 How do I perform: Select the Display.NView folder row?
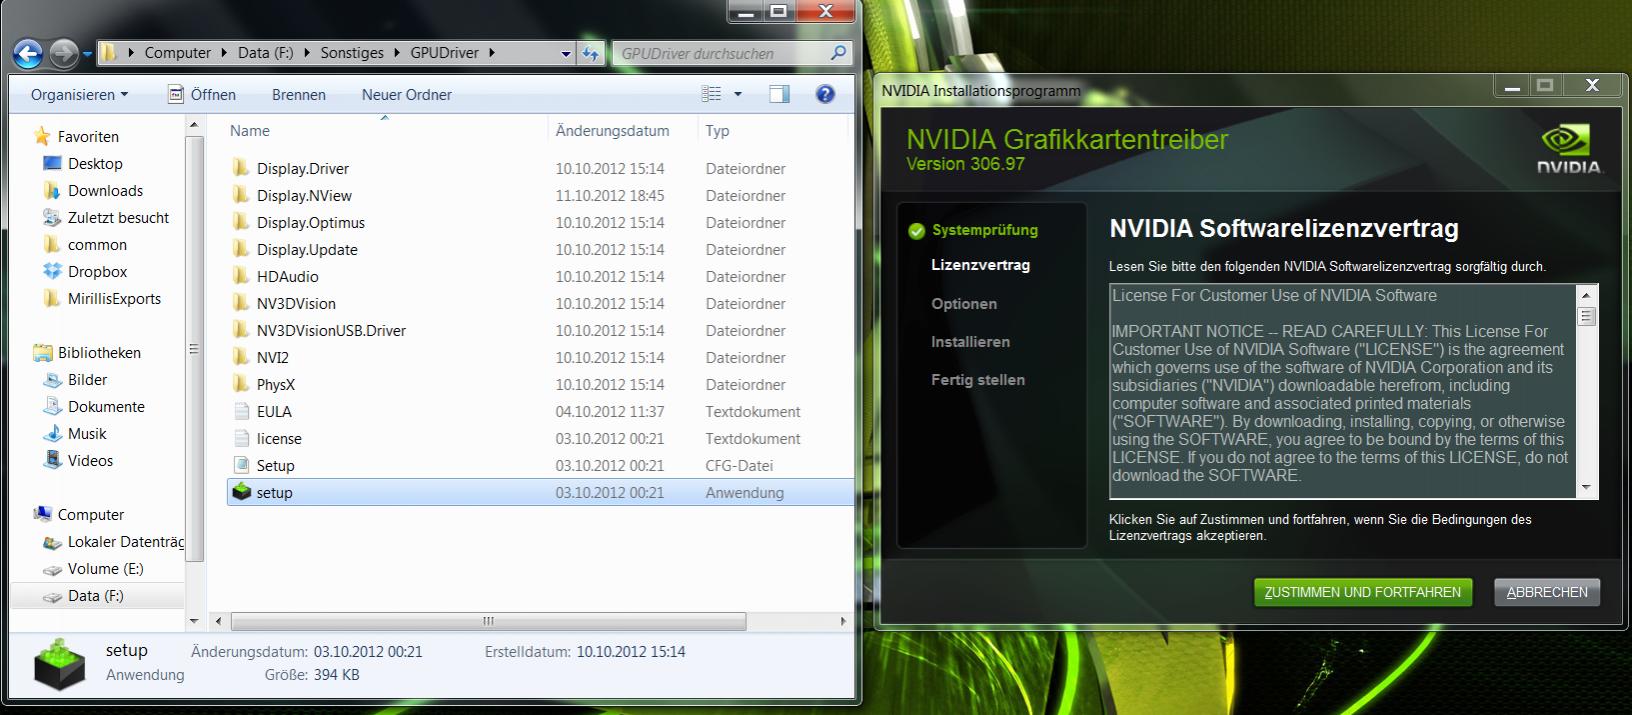pyautogui.click(x=540, y=195)
